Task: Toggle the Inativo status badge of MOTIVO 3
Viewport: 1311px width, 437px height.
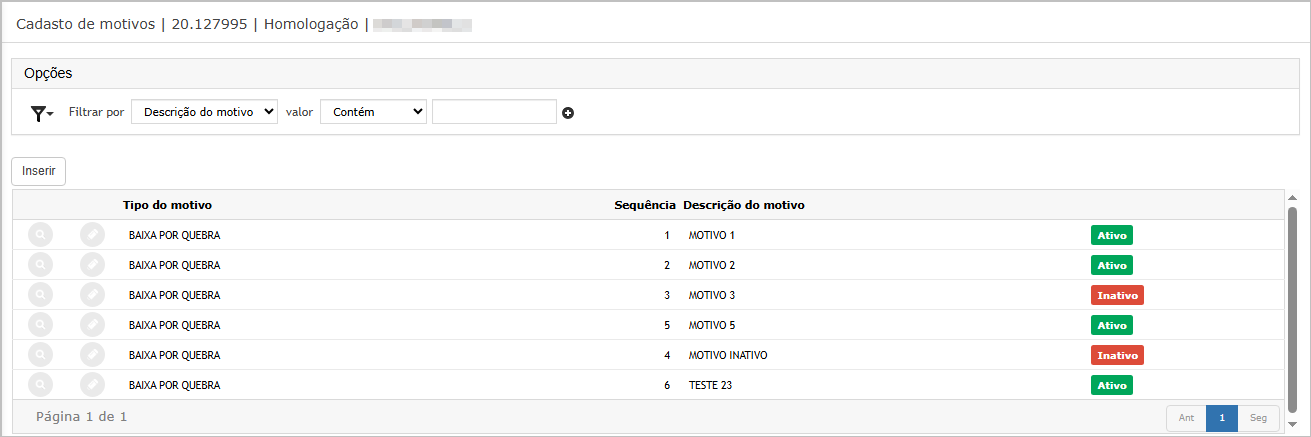Action: click(x=1116, y=296)
